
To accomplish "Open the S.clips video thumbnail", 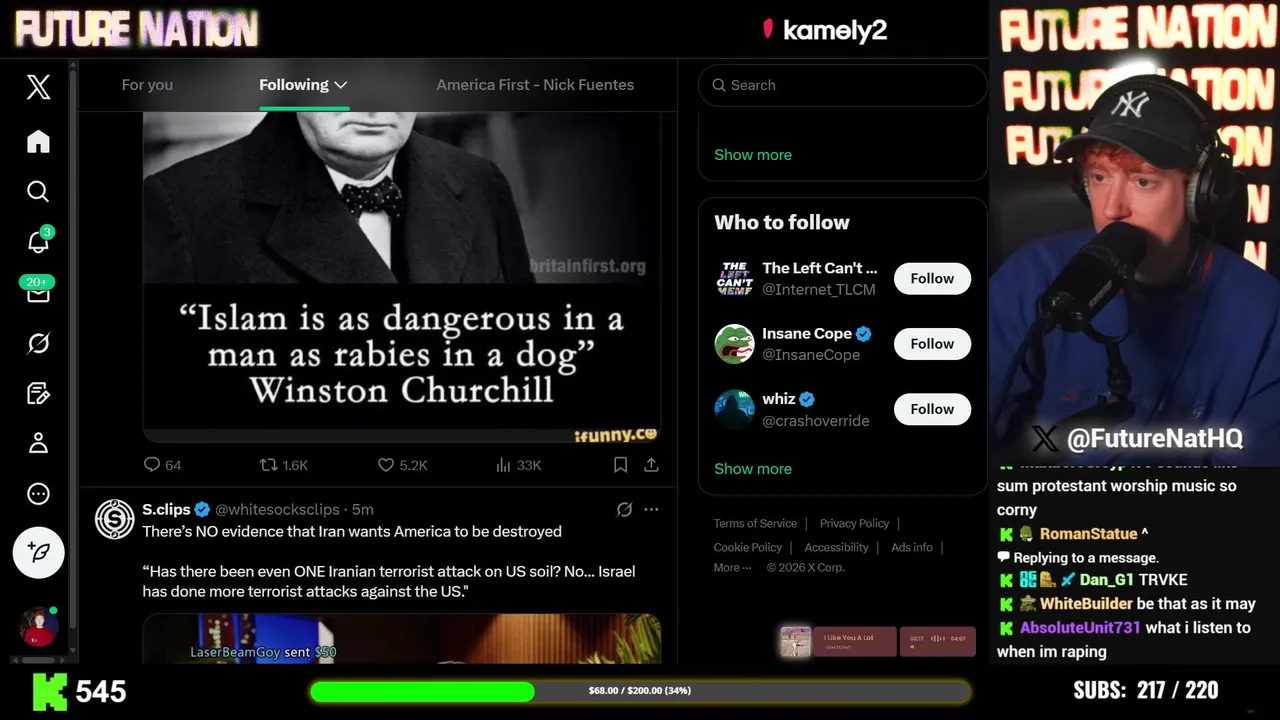I will point(401,639).
